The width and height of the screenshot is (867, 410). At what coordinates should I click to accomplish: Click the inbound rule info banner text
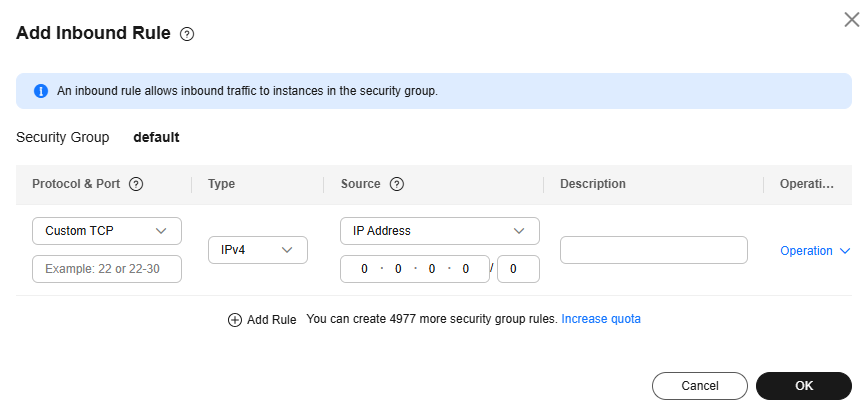pos(247,91)
